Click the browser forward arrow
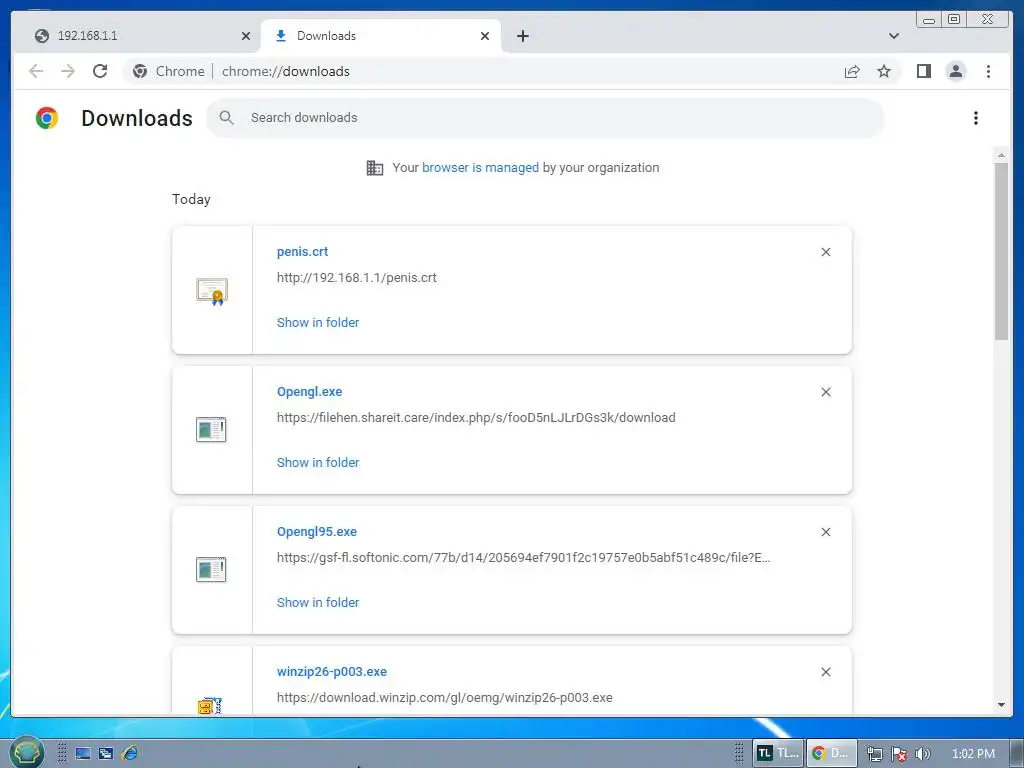Image resolution: width=1024 pixels, height=768 pixels. [x=68, y=71]
